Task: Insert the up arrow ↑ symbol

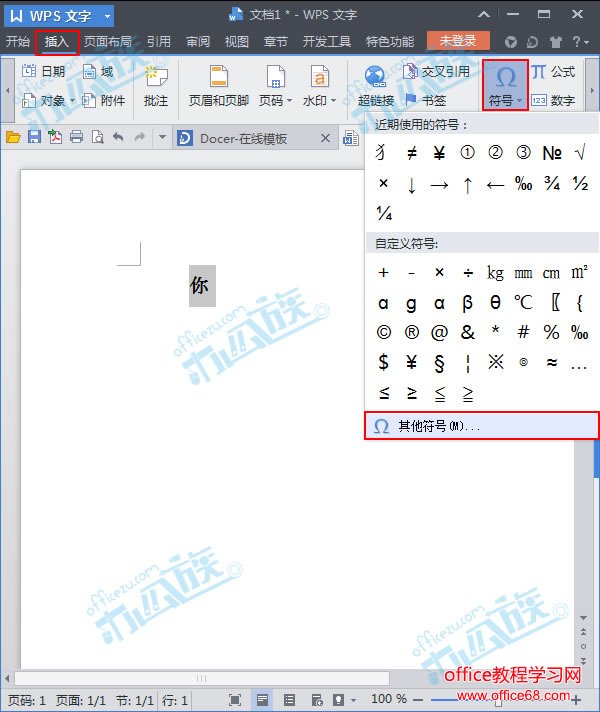Action: (467, 185)
